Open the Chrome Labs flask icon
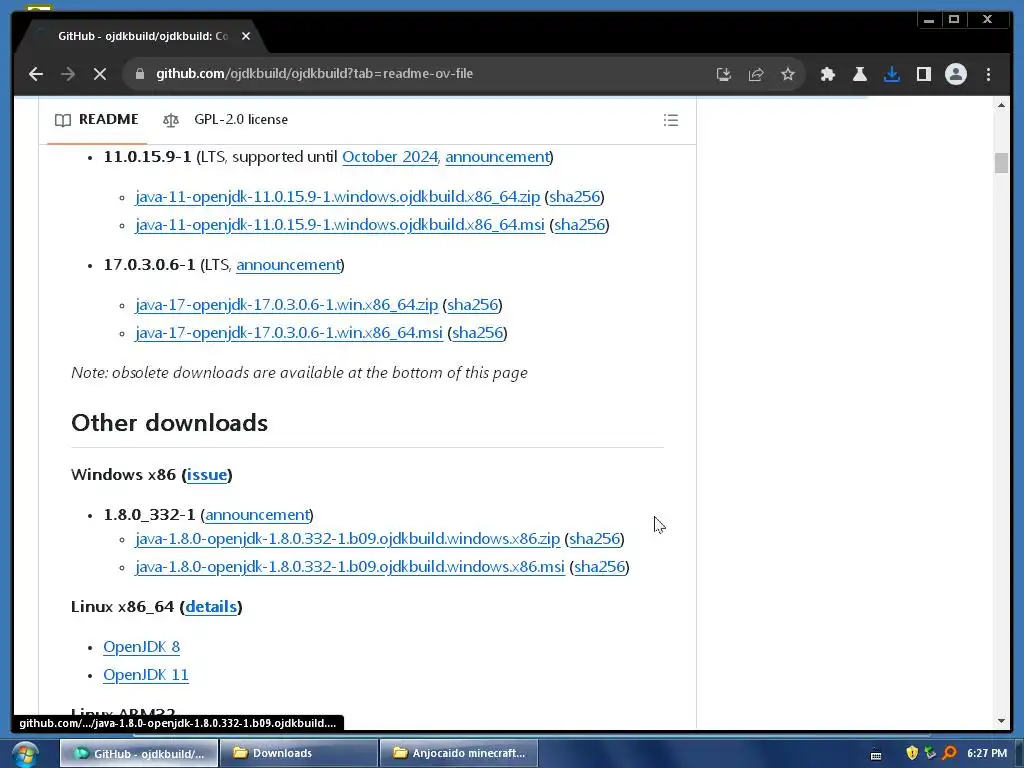 coord(859,74)
